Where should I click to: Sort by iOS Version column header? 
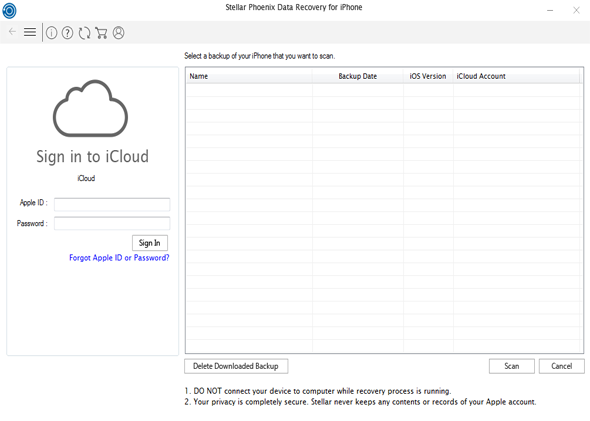click(428, 76)
